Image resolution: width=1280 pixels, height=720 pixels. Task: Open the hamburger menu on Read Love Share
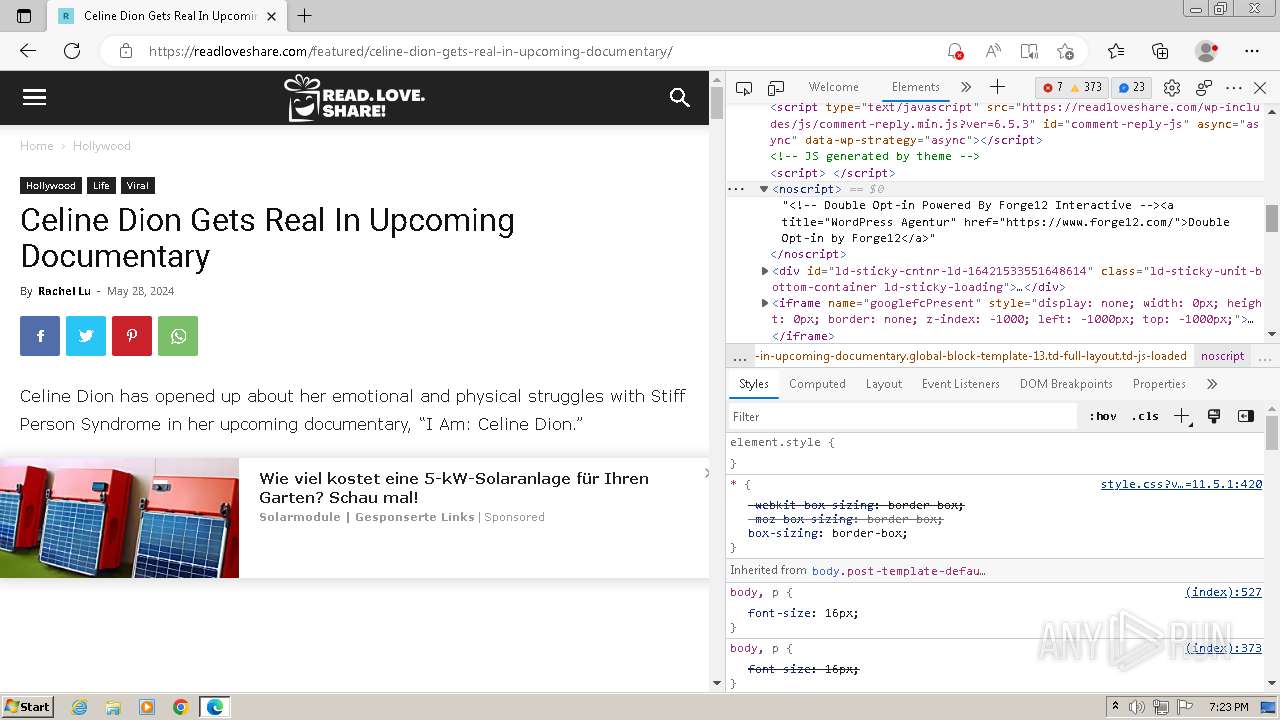34,97
